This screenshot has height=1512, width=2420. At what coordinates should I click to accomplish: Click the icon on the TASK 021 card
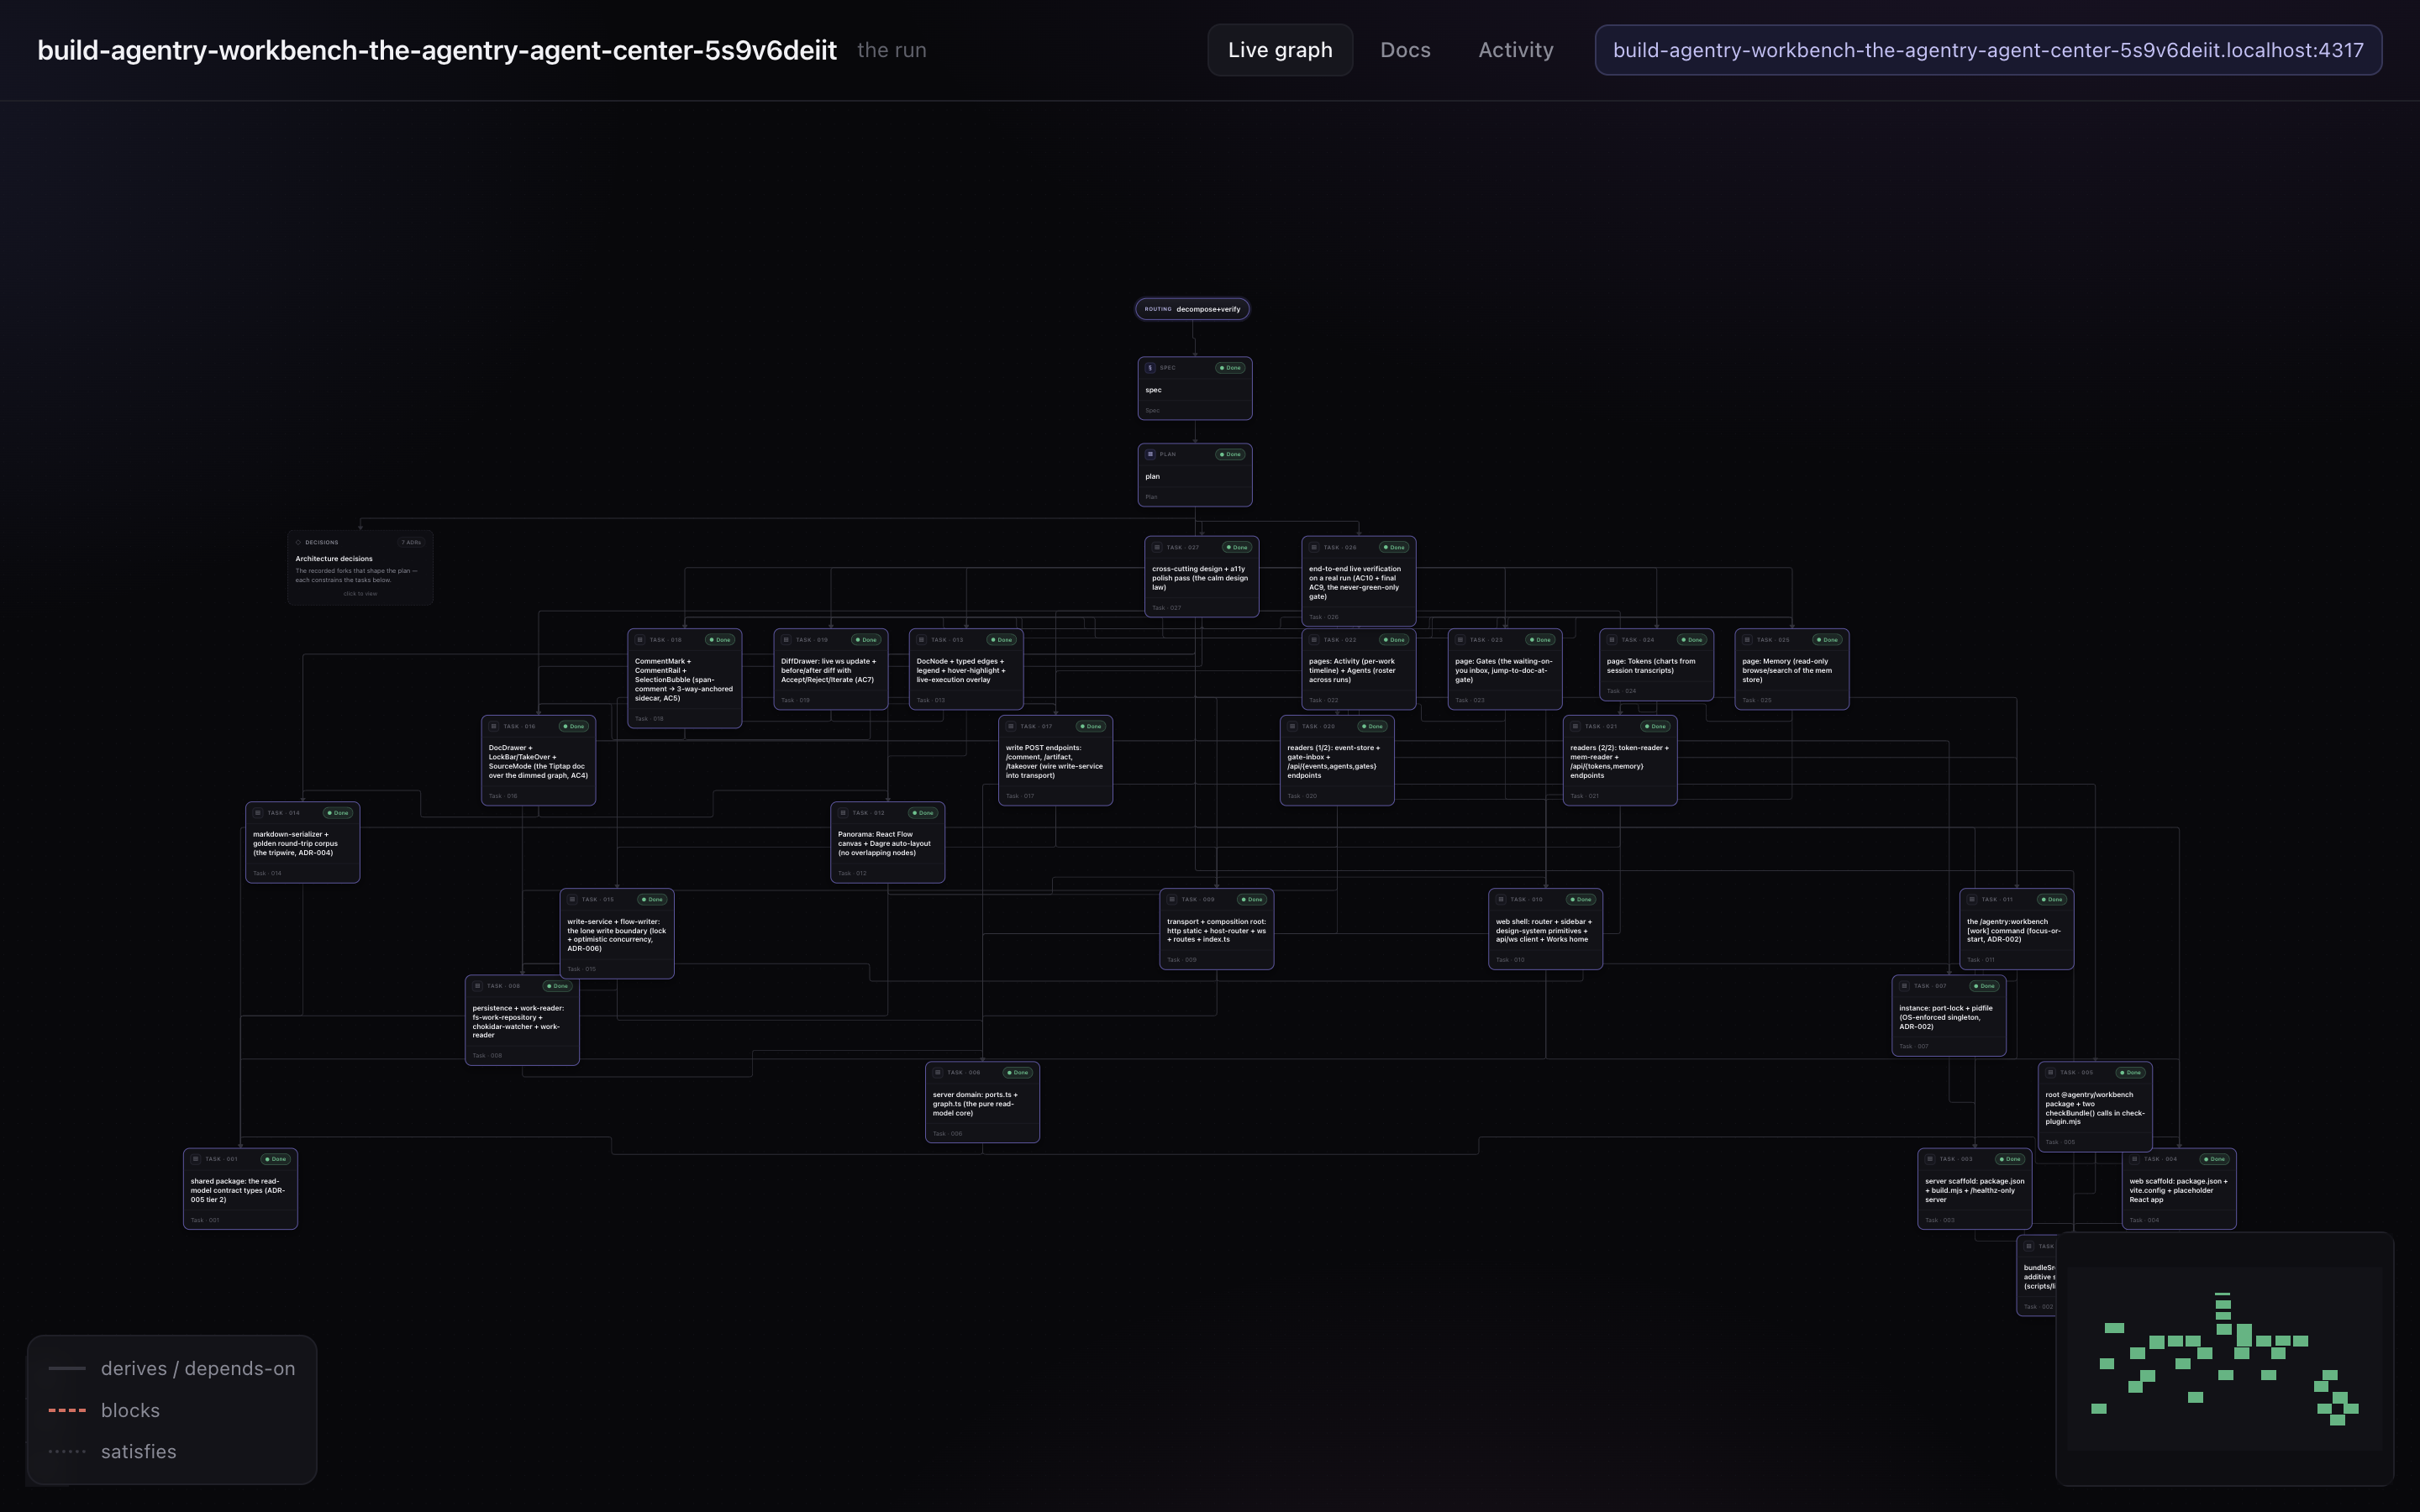click(x=1575, y=726)
